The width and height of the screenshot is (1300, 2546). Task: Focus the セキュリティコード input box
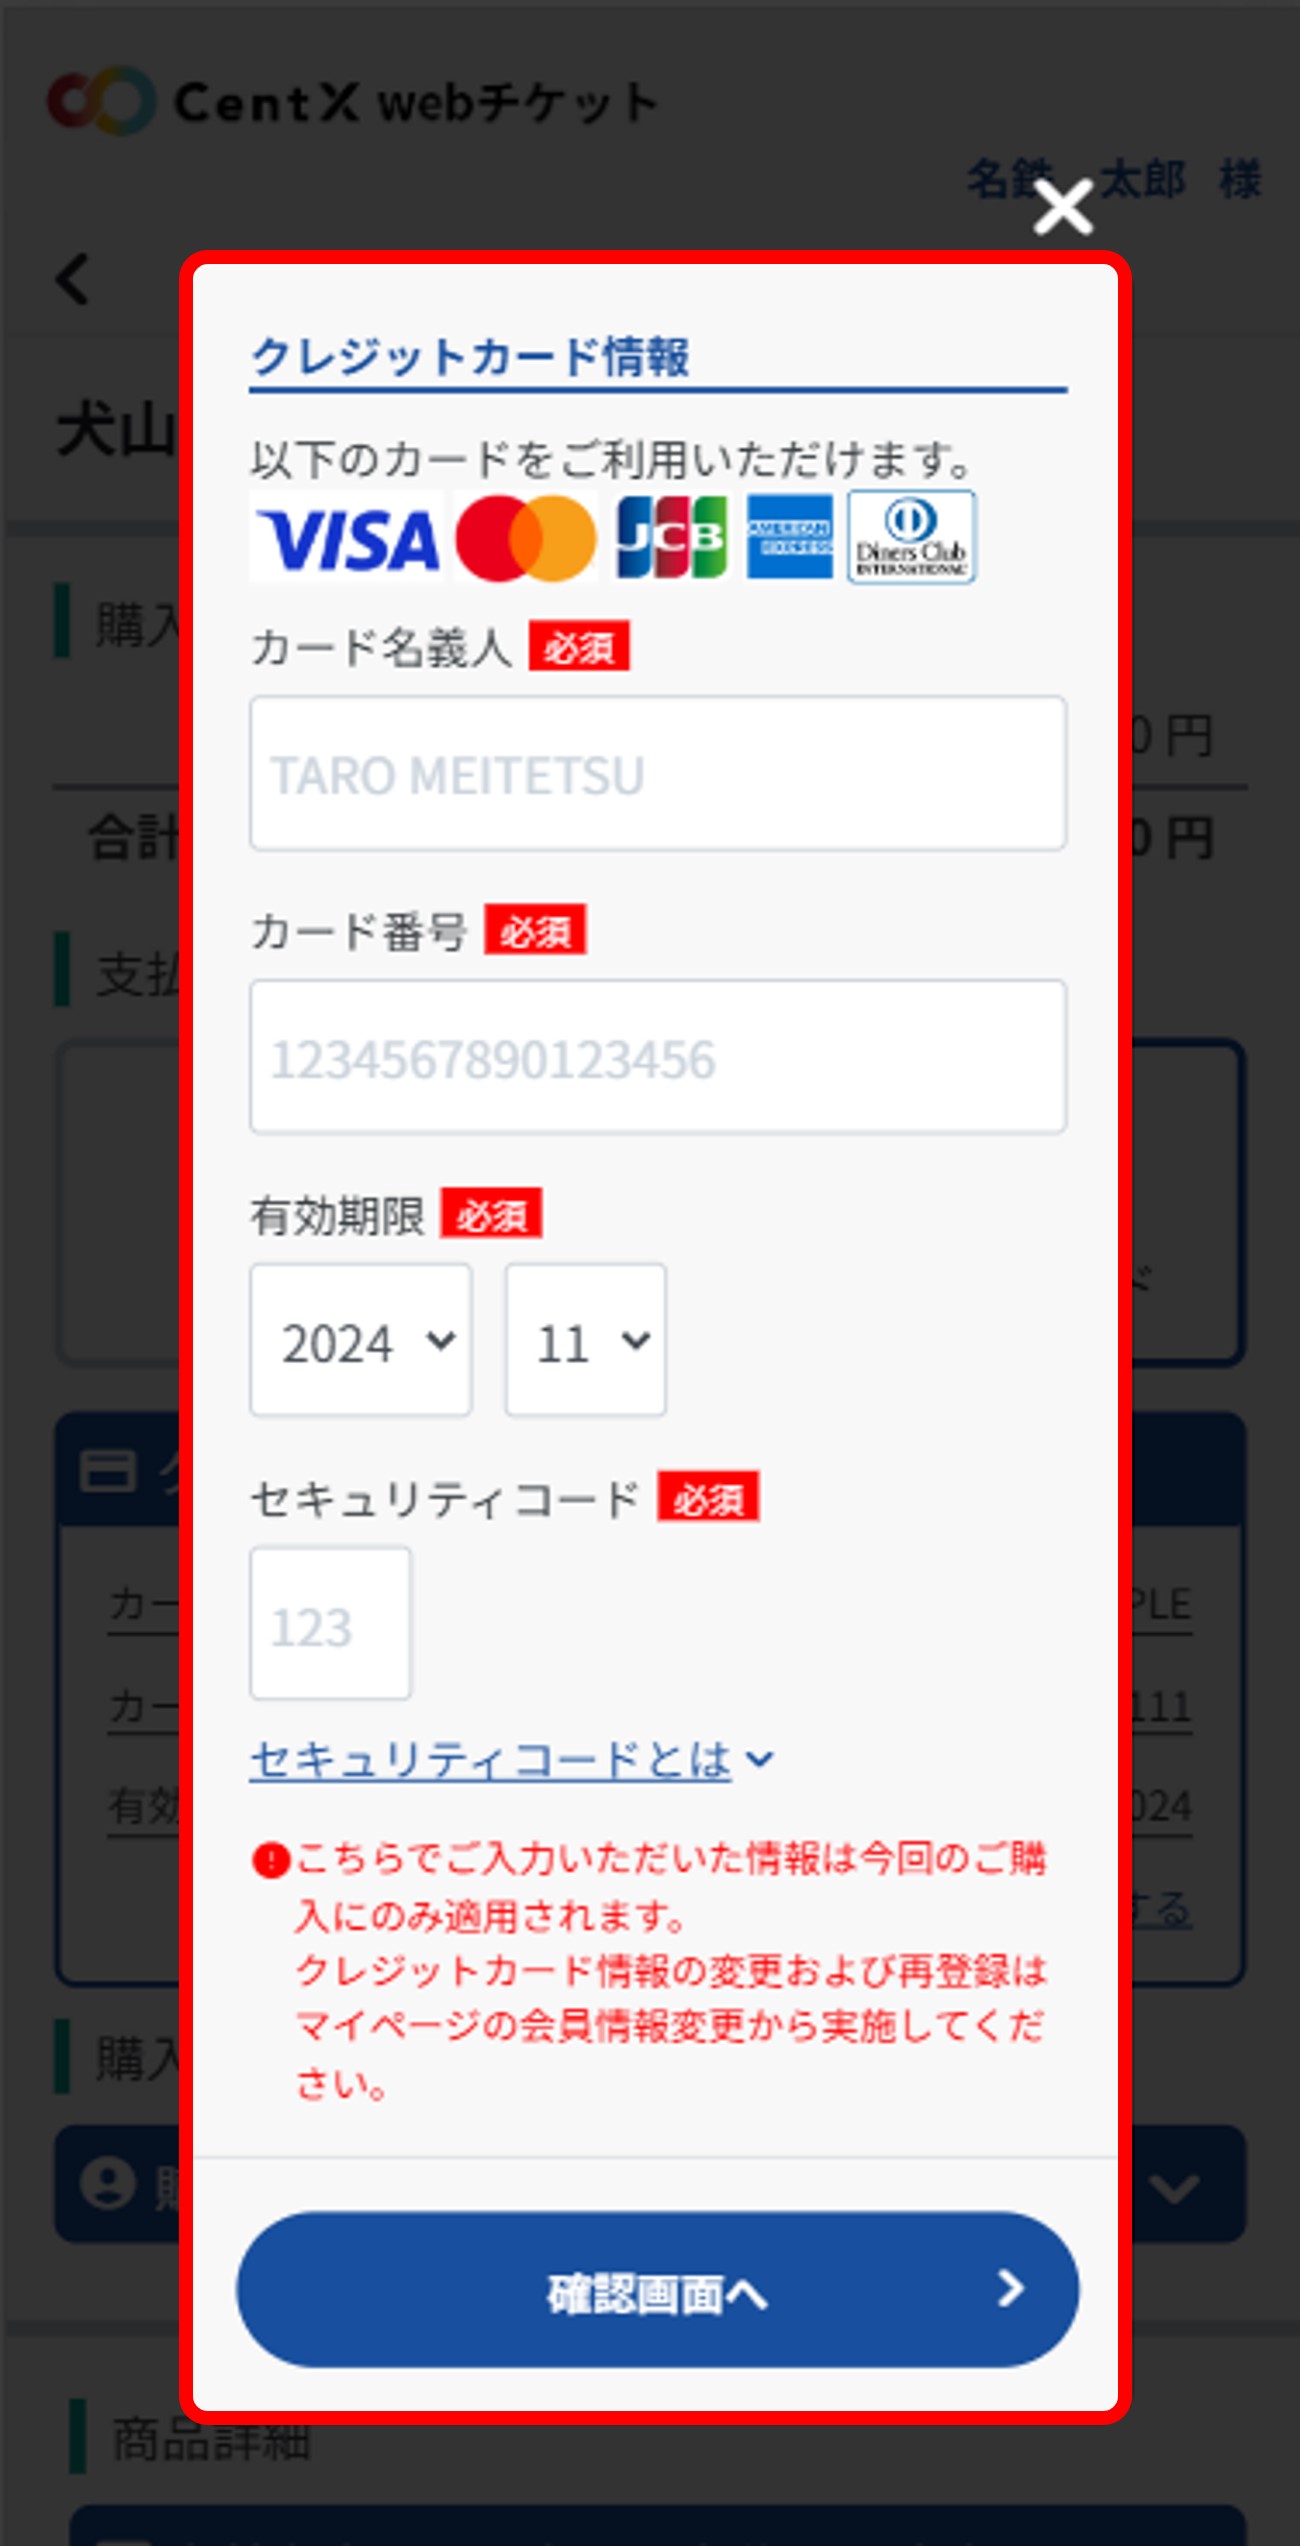pyautogui.click(x=330, y=1623)
